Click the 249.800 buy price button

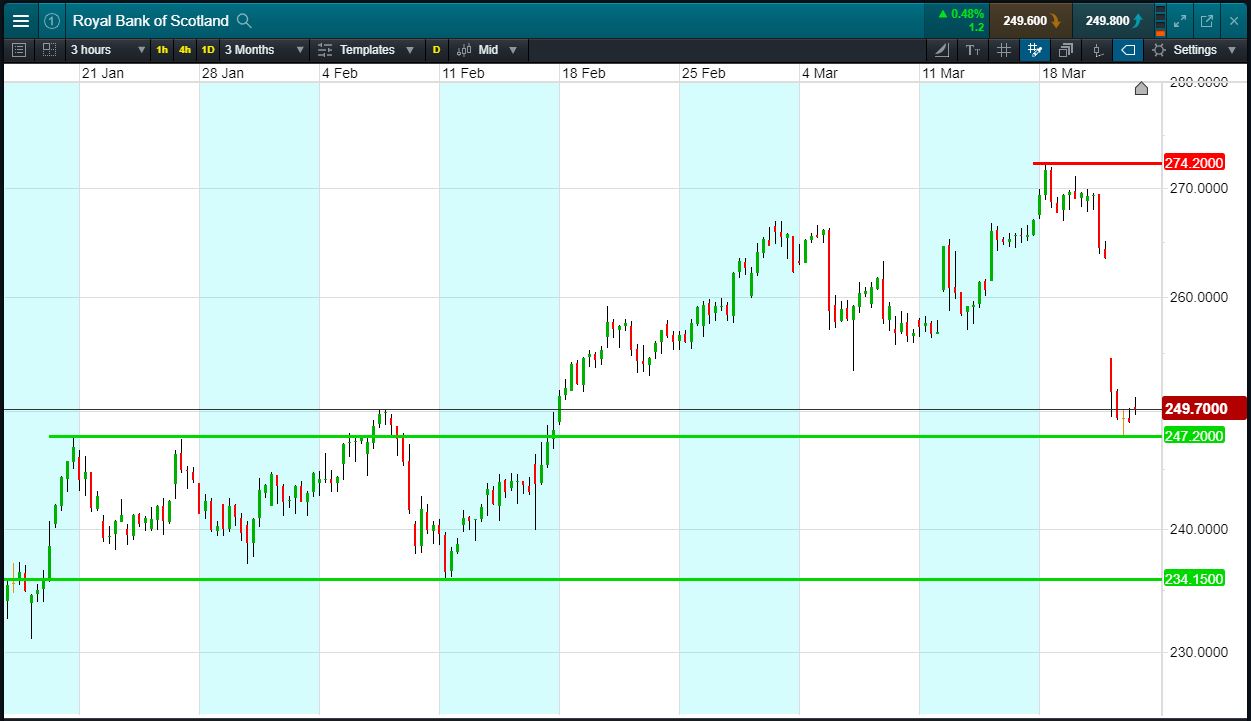point(1110,20)
